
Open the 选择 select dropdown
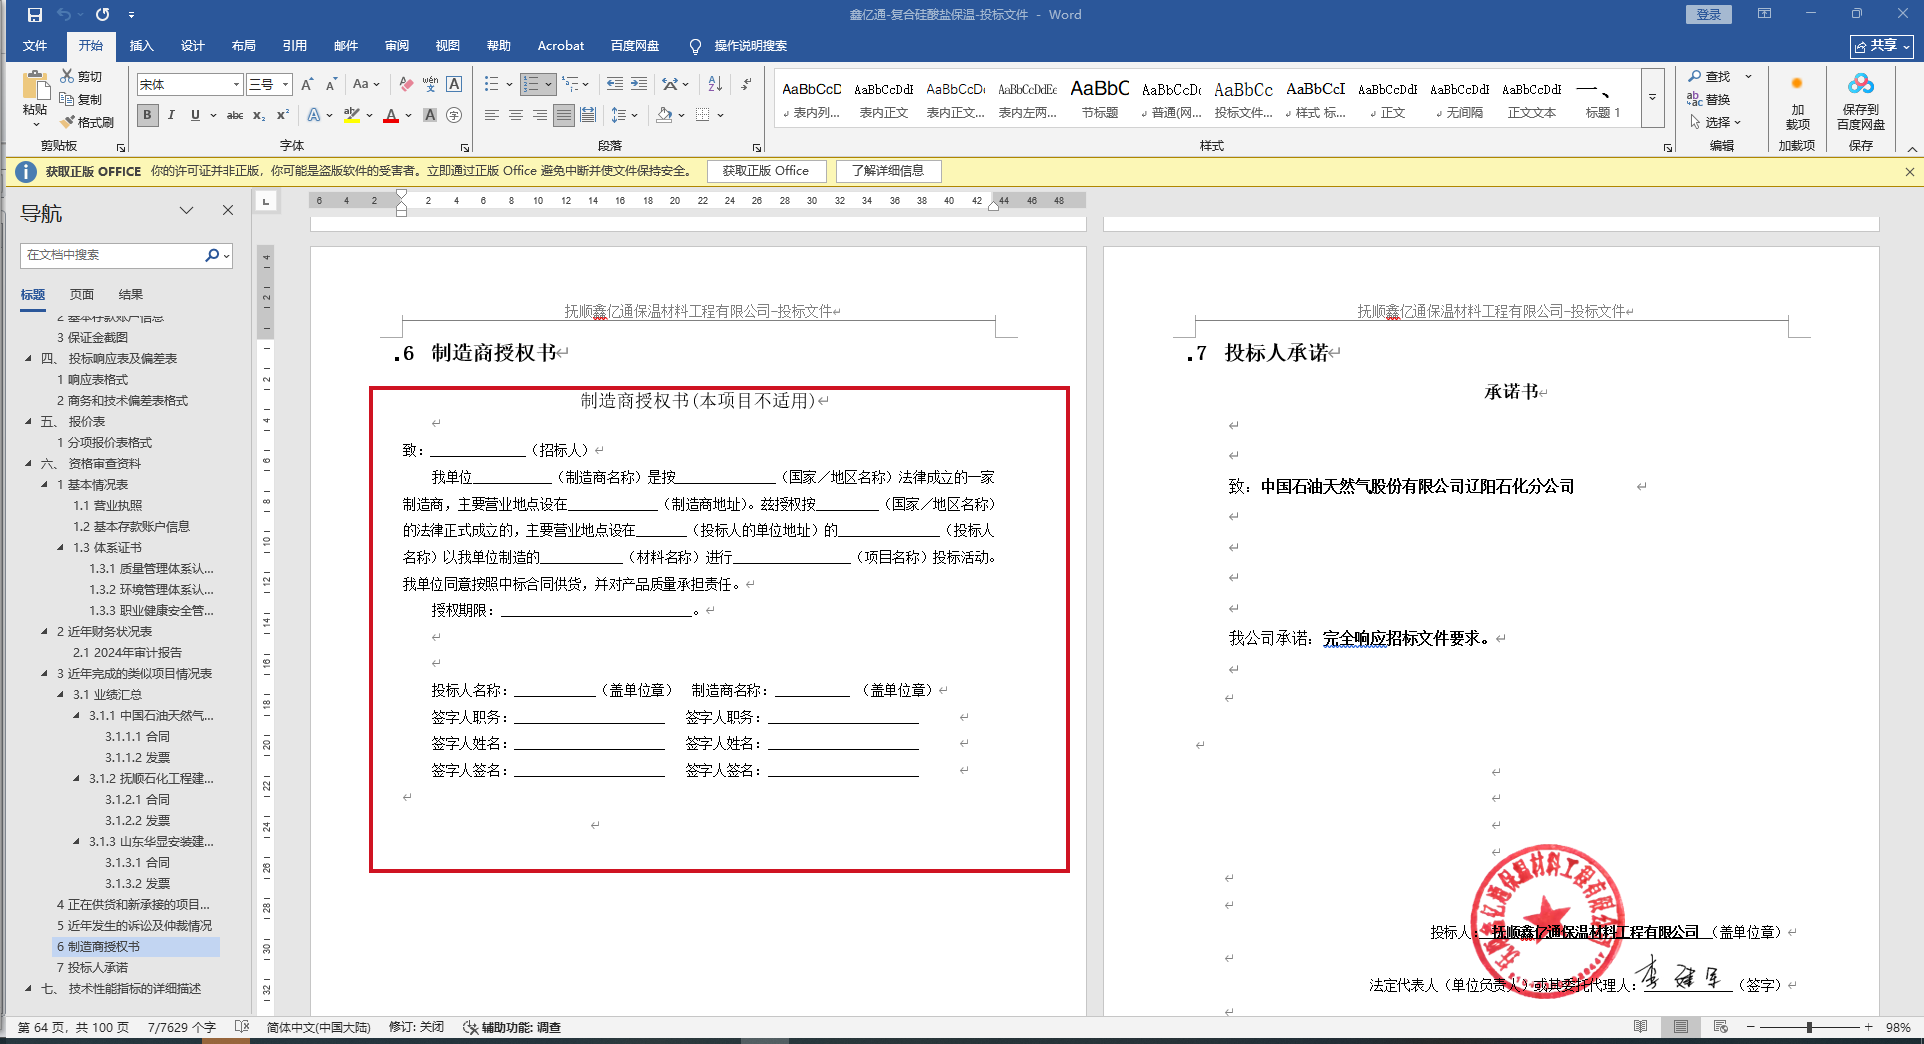click(x=1716, y=122)
